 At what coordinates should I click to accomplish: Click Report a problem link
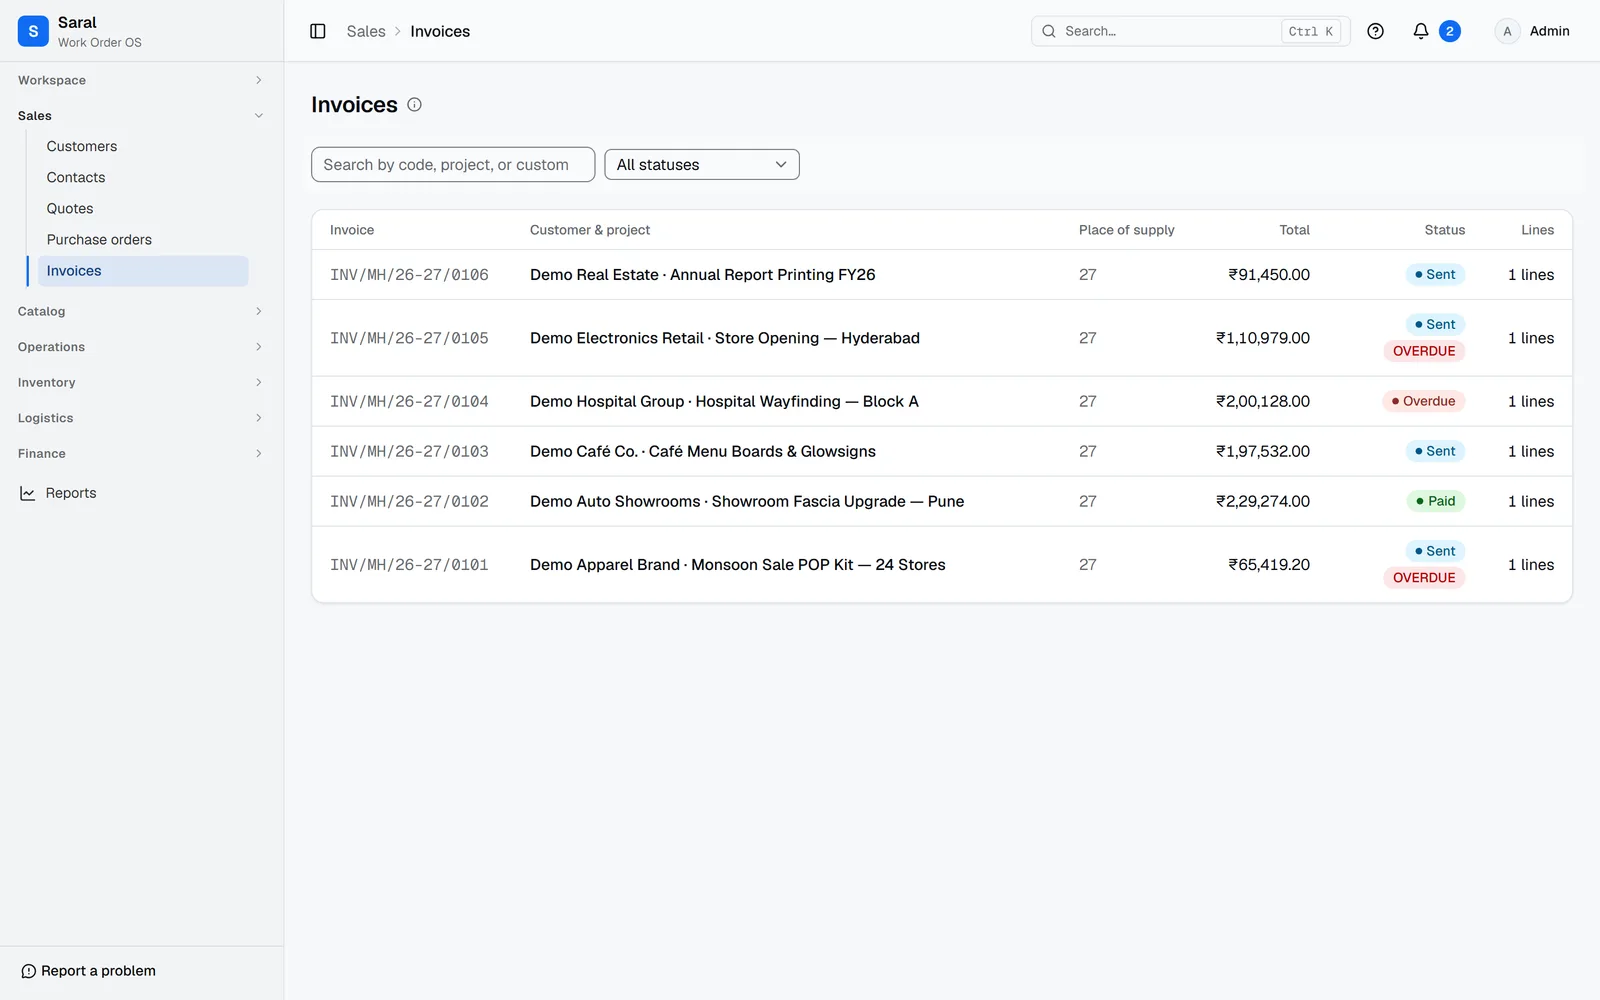point(88,971)
